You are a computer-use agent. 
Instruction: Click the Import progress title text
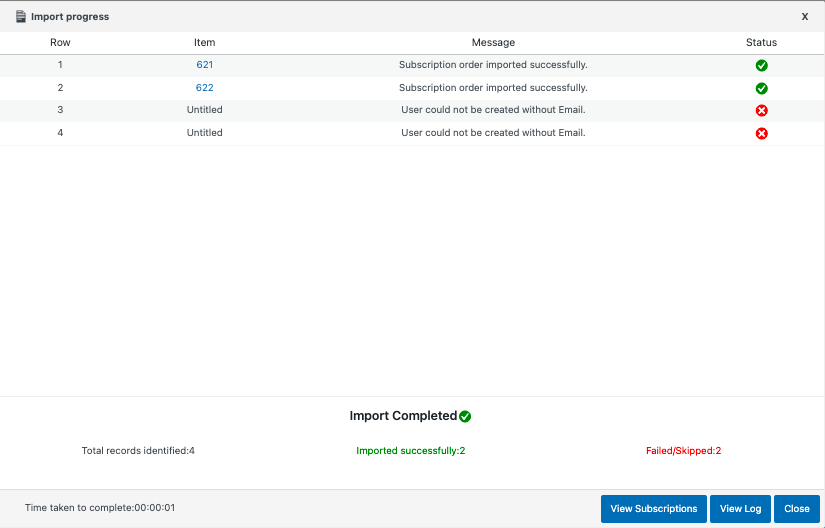[x=70, y=17]
